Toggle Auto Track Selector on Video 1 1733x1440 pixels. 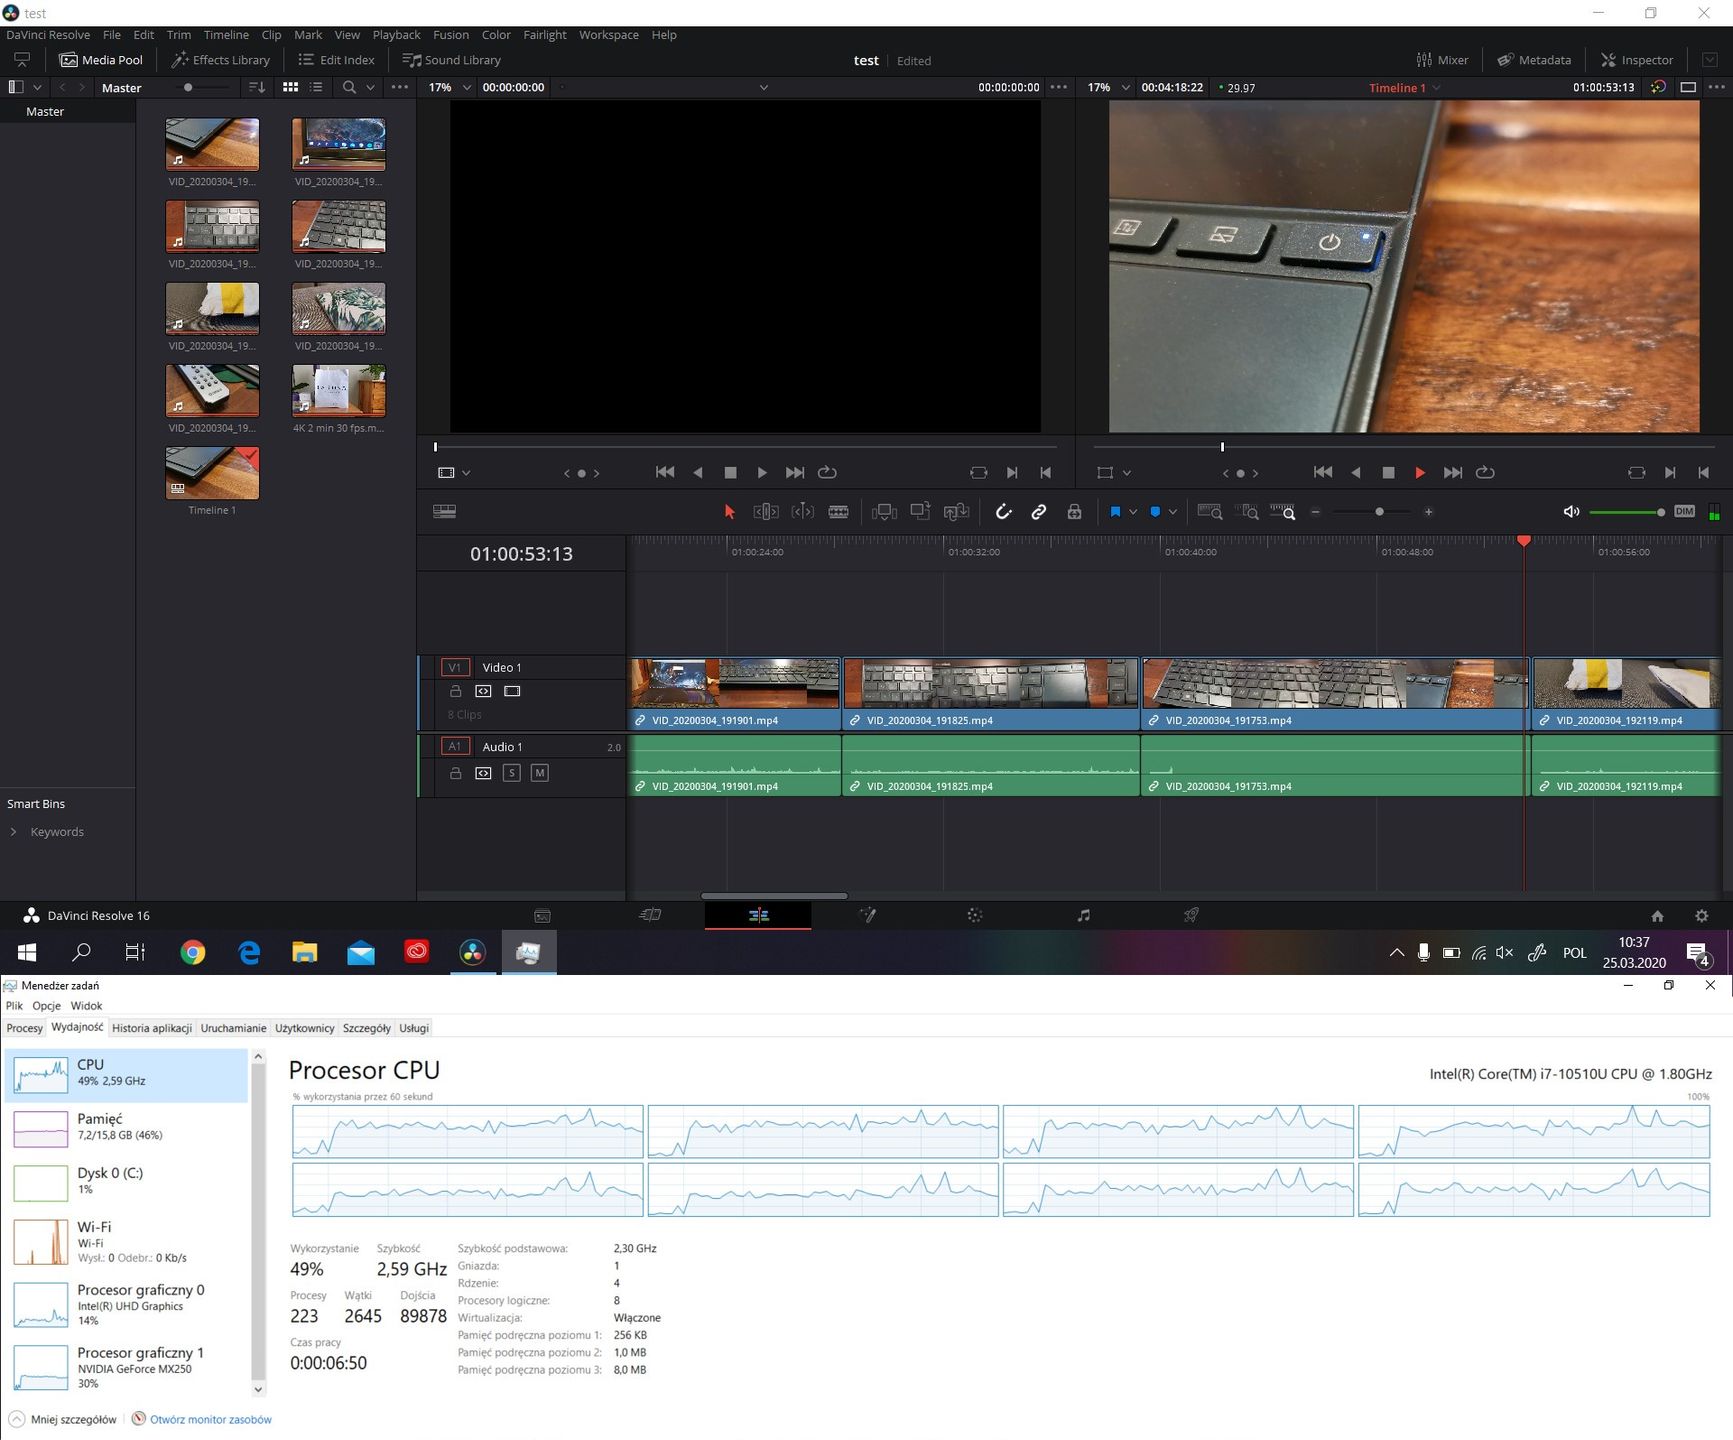[x=483, y=691]
